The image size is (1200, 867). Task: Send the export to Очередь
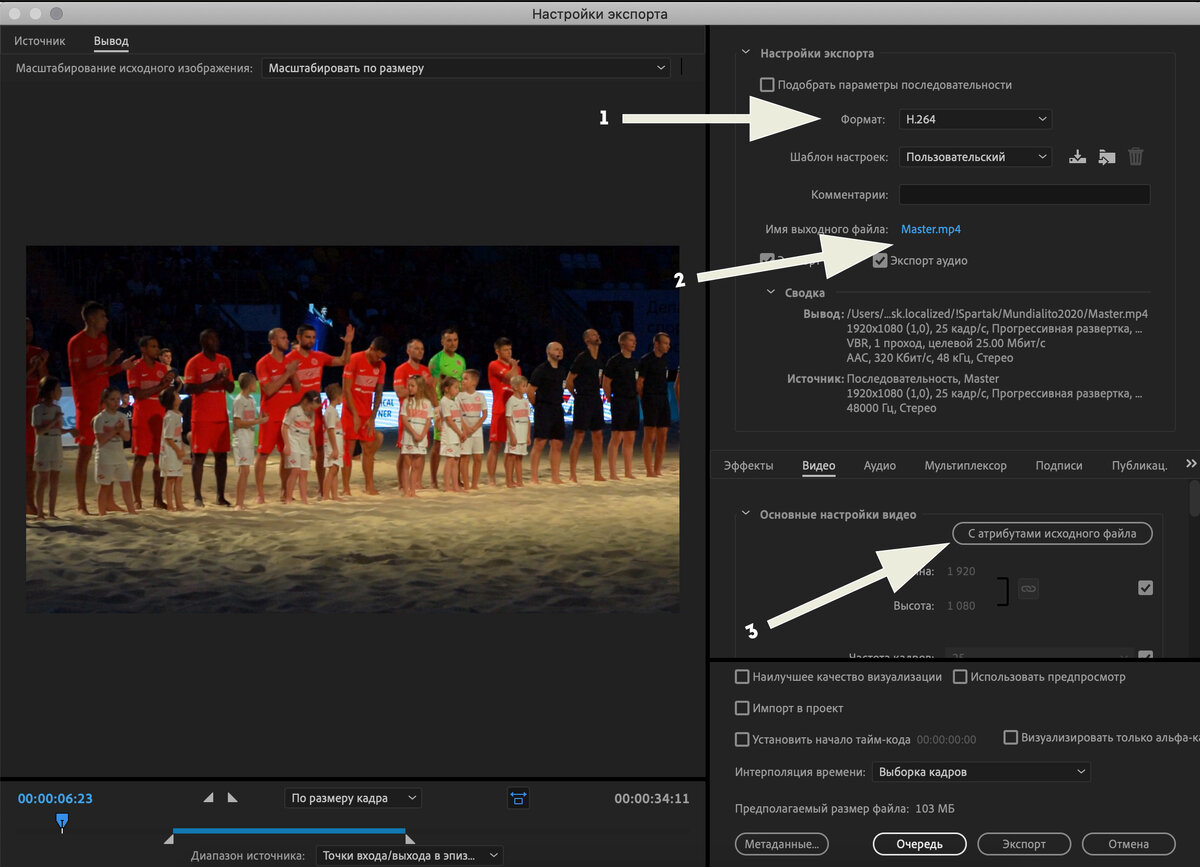click(920, 844)
